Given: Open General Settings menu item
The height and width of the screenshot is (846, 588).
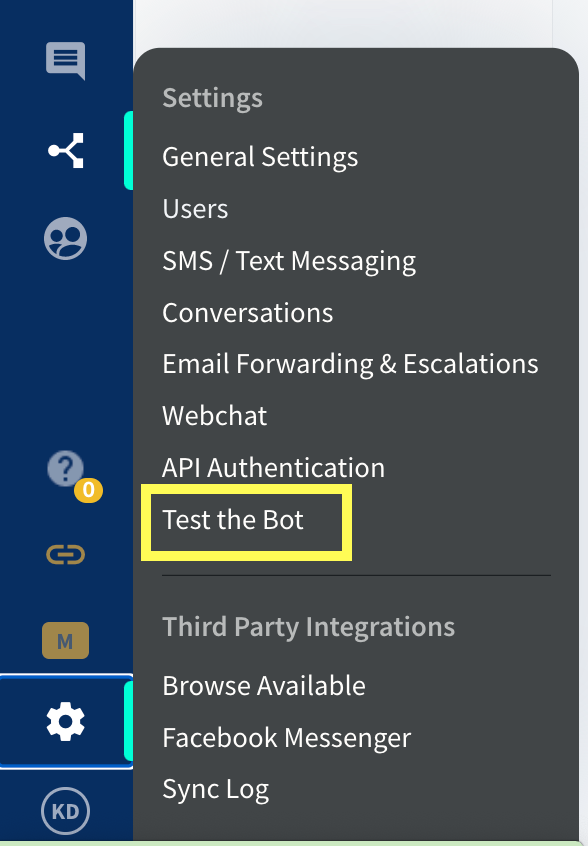Looking at the screenshot, I should 260,157.
